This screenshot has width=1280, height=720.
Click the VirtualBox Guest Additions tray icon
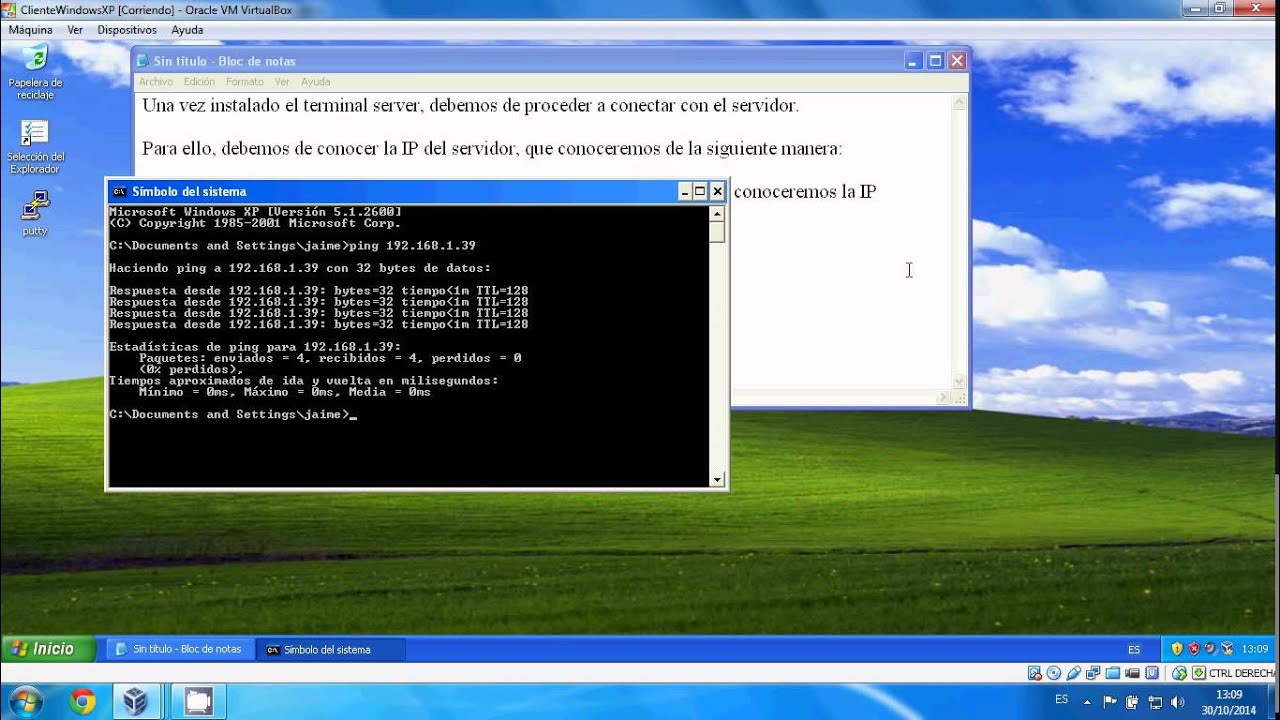click(x=1227, y=649)
